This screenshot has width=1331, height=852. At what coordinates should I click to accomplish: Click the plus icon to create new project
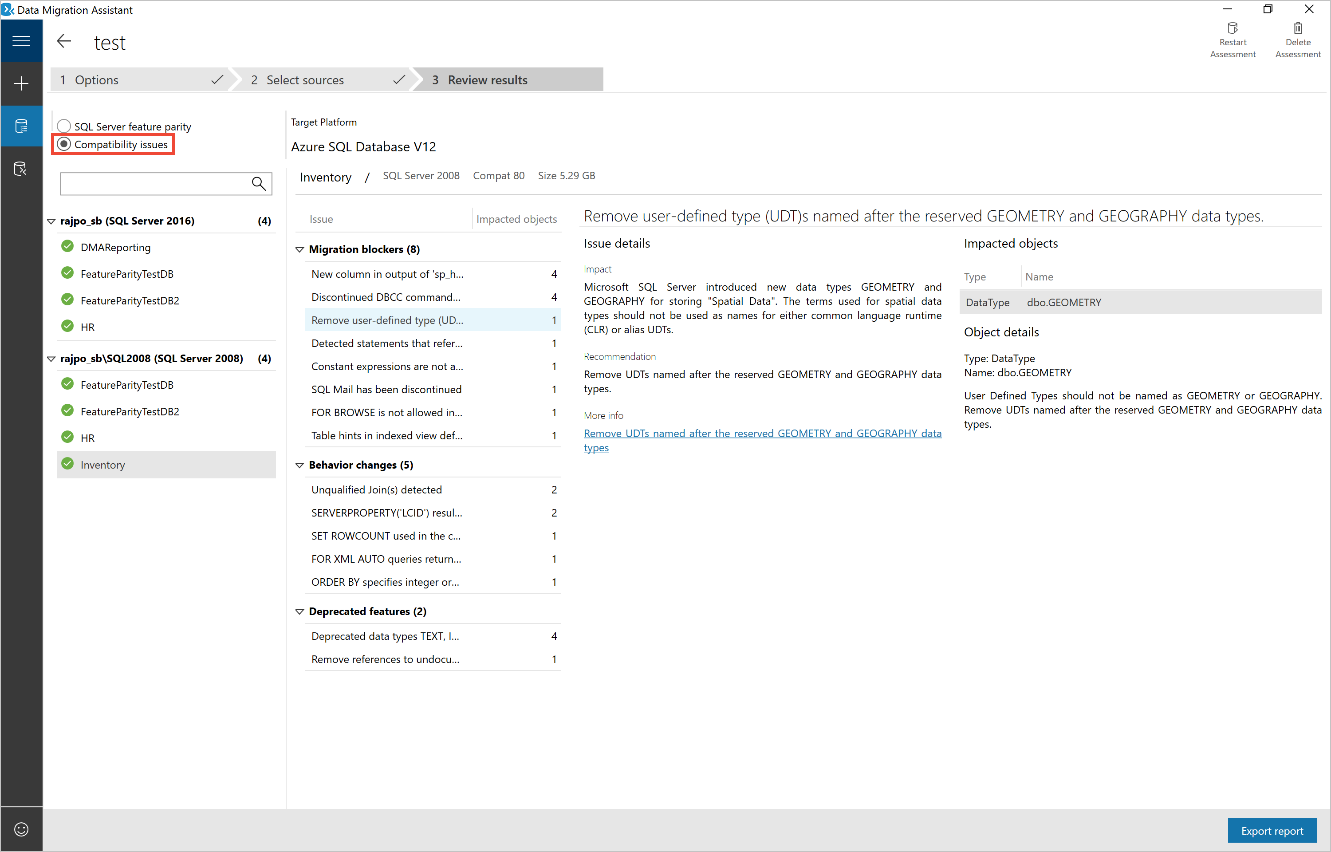(21, 84)
